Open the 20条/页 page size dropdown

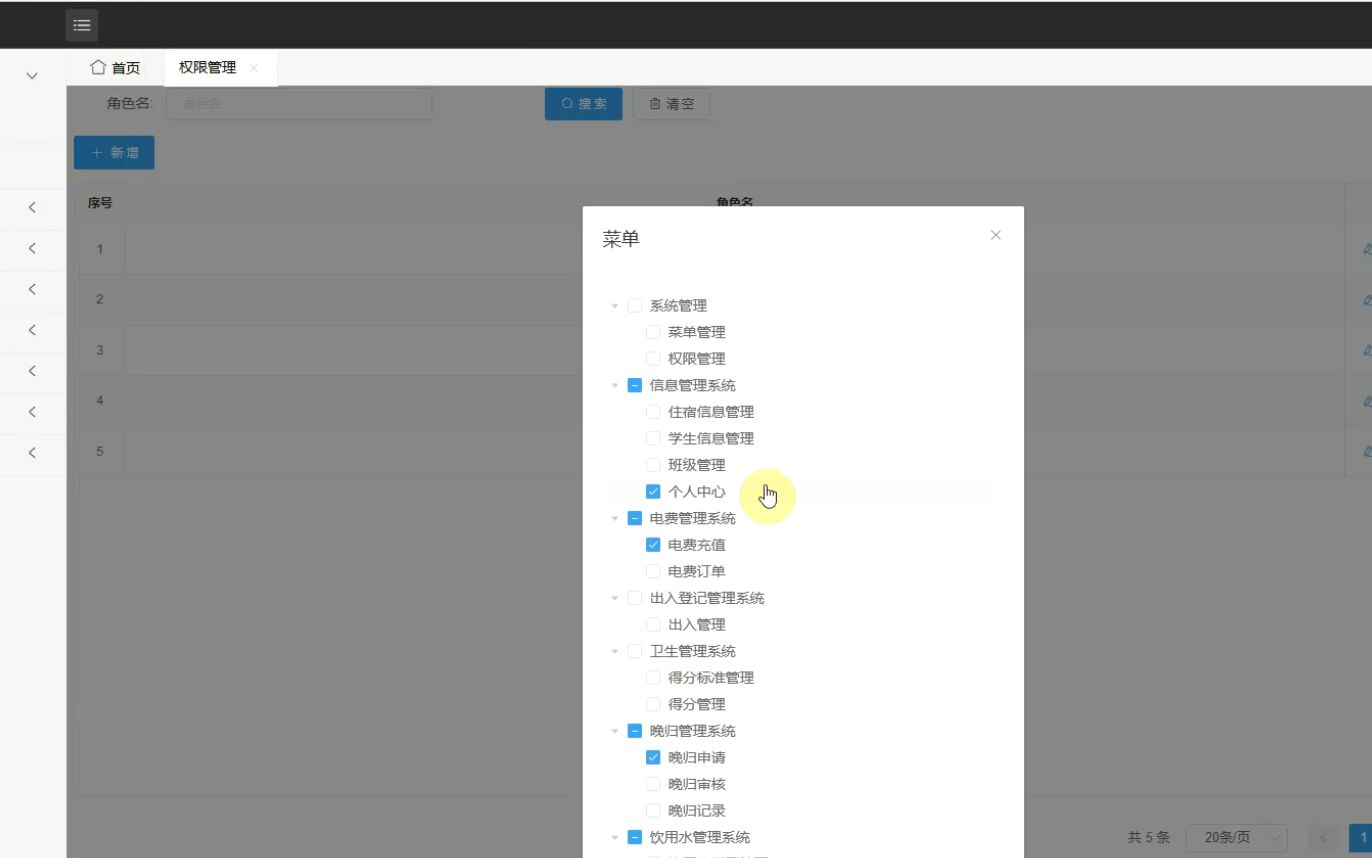(1236, 837)
